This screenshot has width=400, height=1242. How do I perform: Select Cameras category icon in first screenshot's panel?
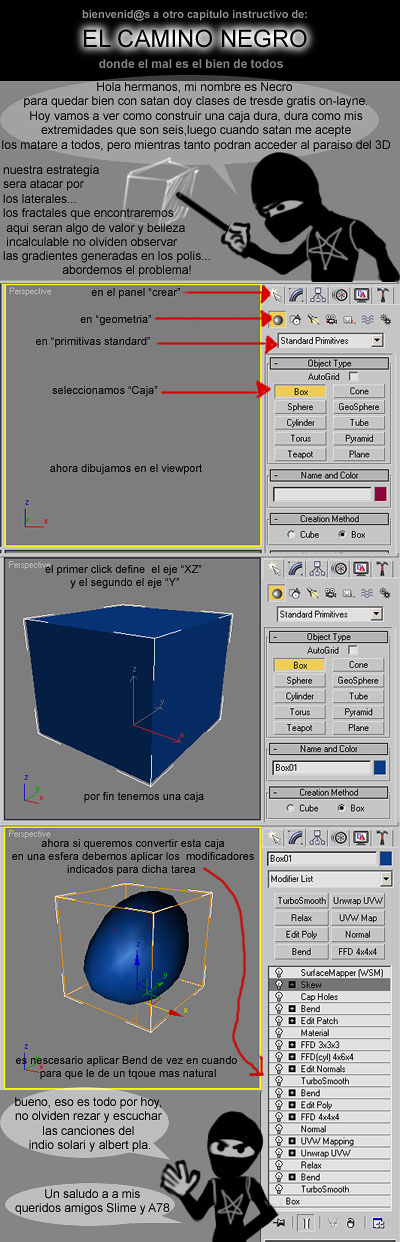331,319
